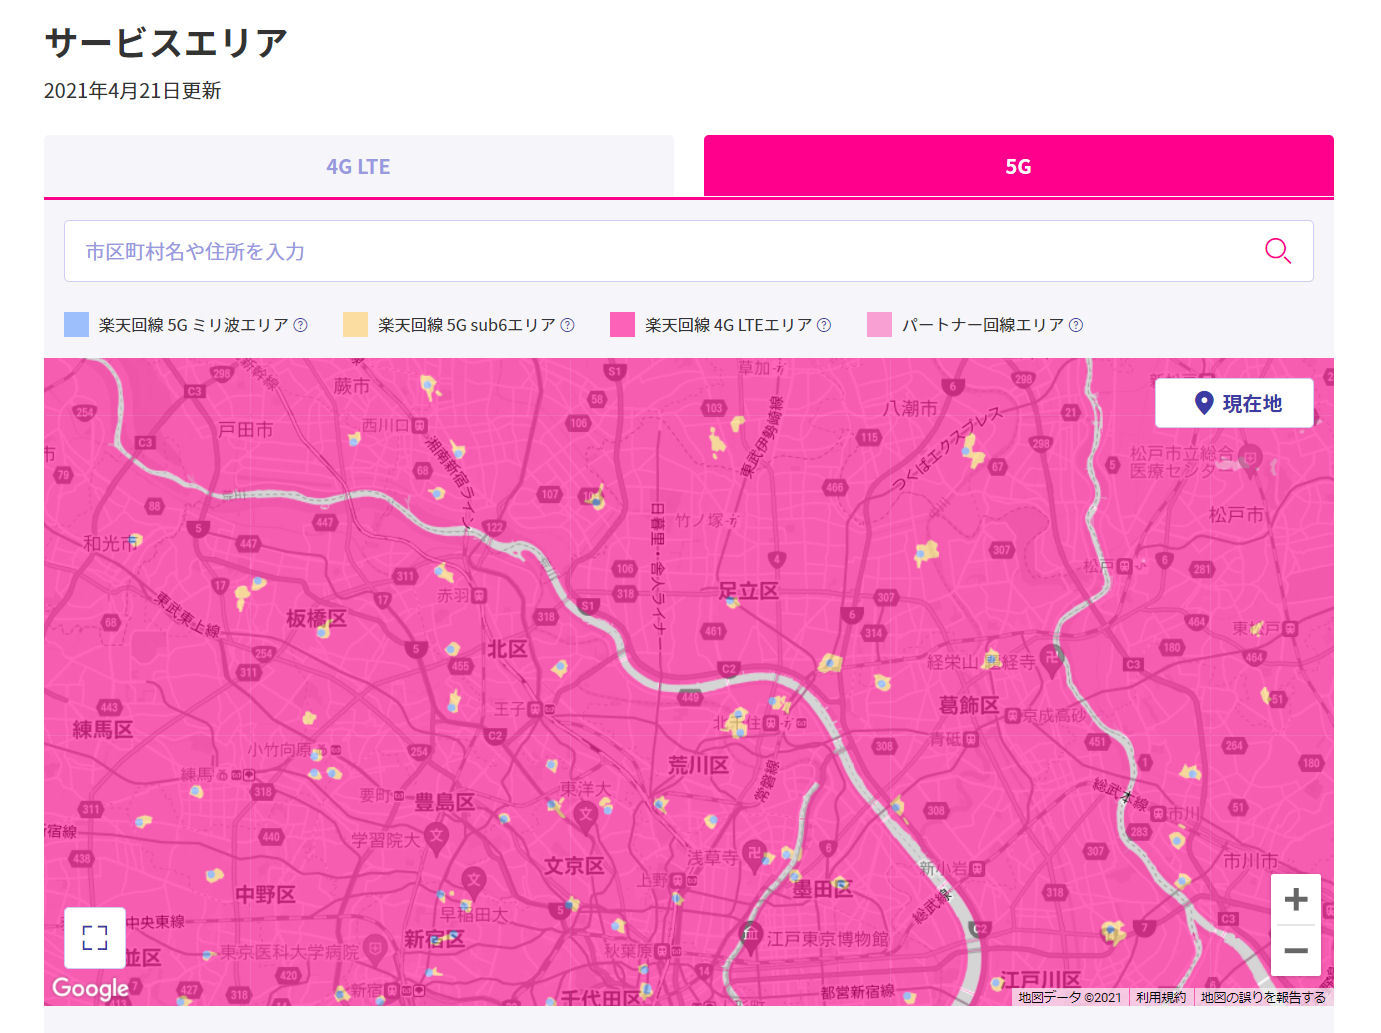The image size is (1381, 1033).
Task: Click the pink パートナー回線エリア legend swatch
Action: [879, 324]
